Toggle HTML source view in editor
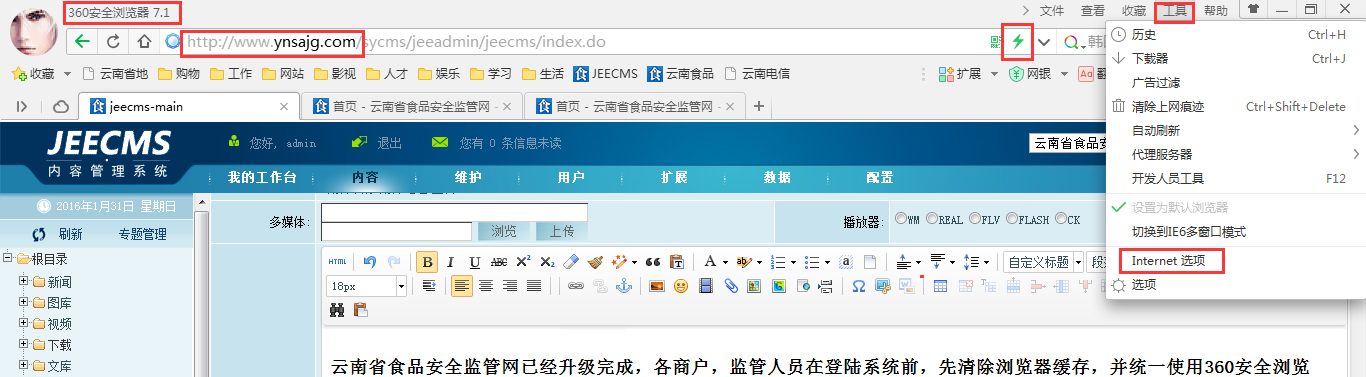 tap(338, 262)
